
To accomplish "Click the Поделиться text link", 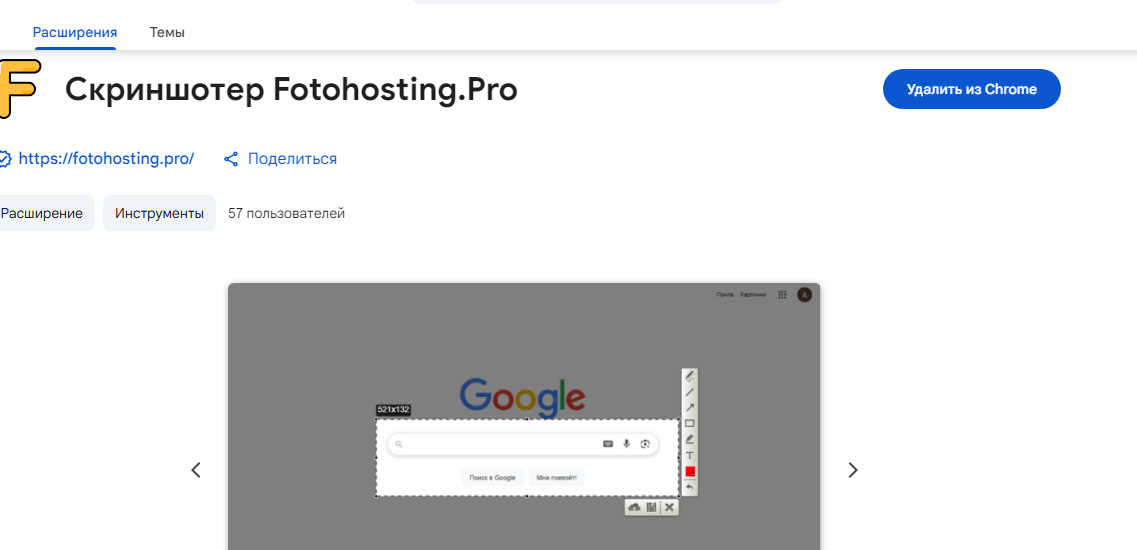I will tap(292, 159).
